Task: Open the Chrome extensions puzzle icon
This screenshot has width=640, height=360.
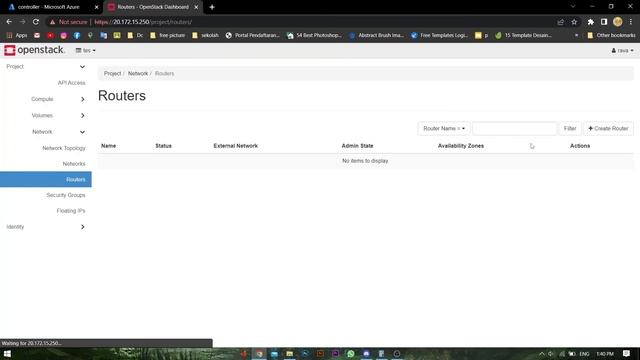Action: point(590,22)
